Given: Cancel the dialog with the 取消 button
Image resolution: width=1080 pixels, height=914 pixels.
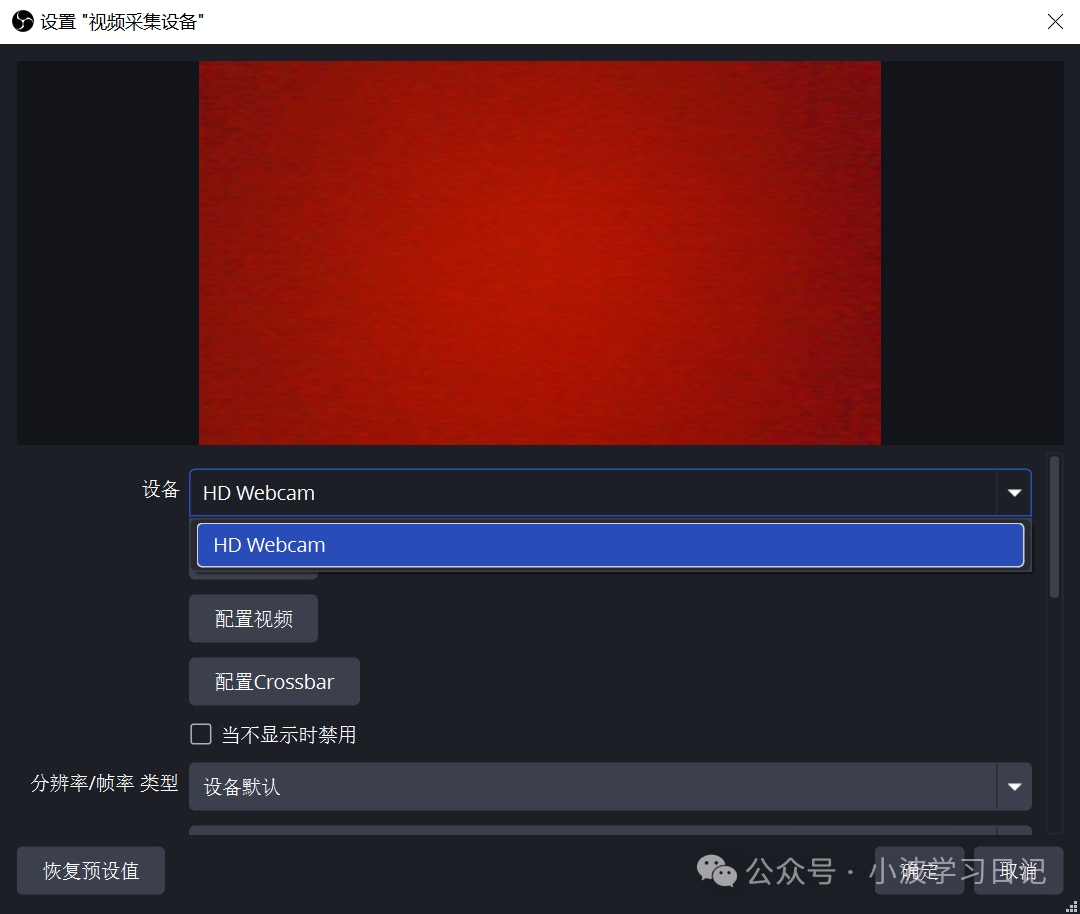Looking at the screenshot, I should tap(1017, 870).
